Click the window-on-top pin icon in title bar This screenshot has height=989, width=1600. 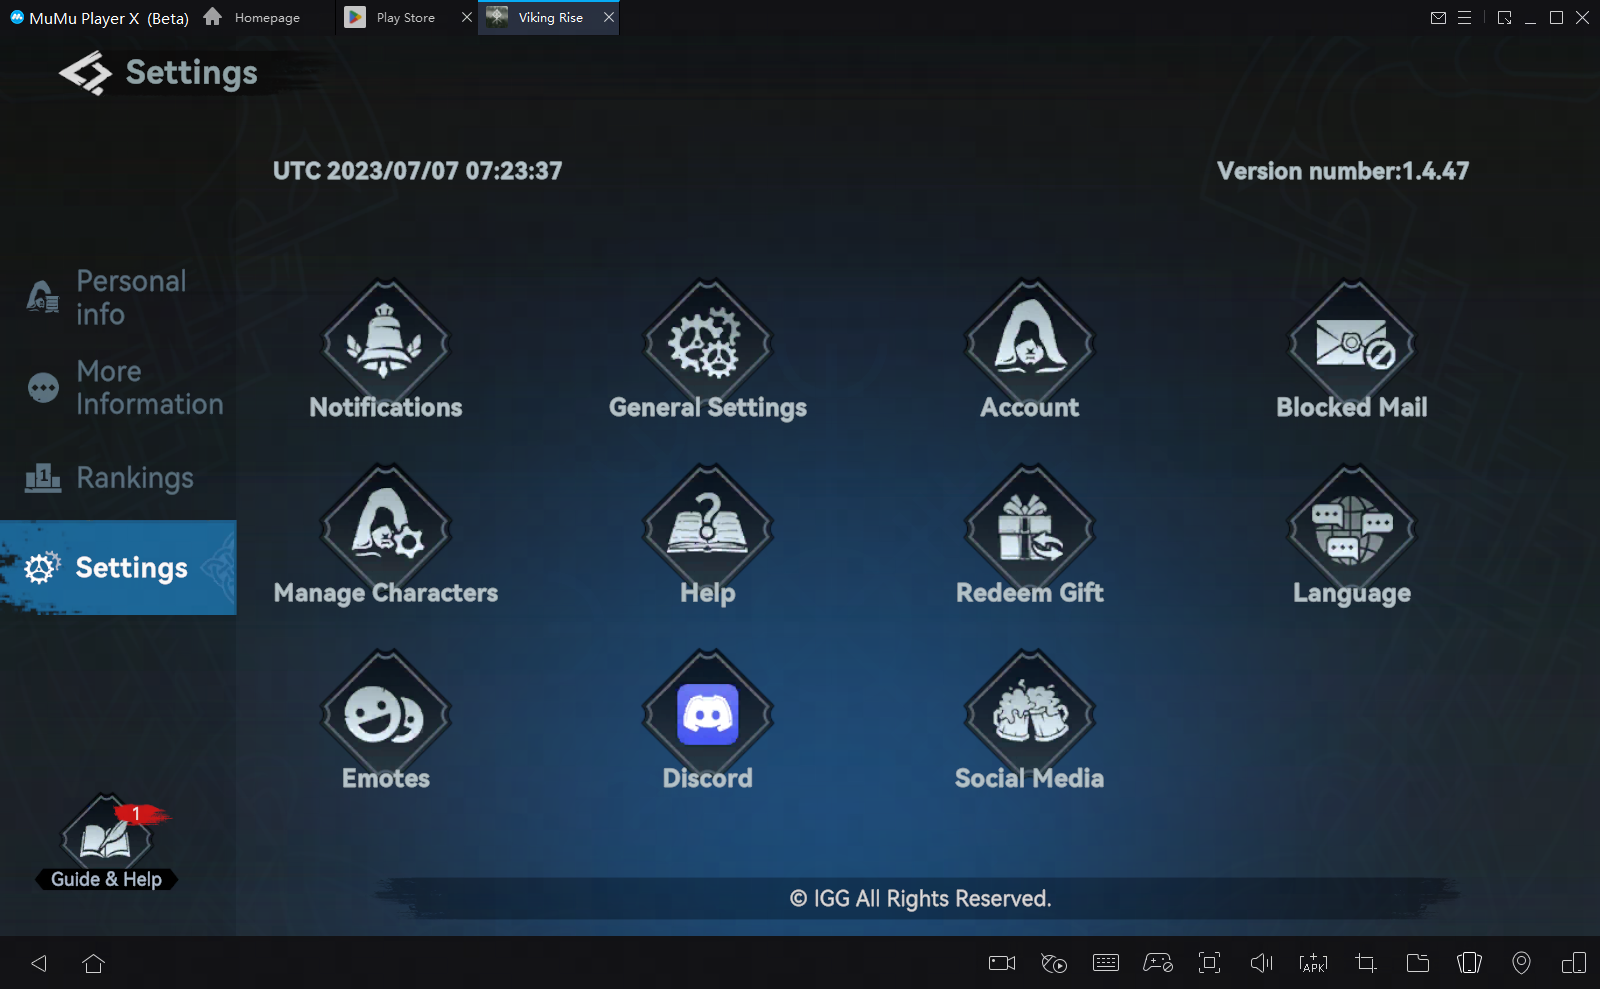[1504, 18]
